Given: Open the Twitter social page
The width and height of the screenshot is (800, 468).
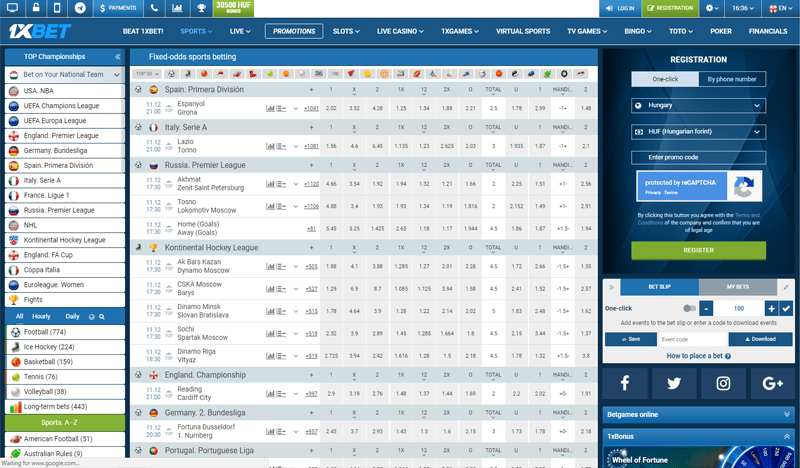Looking at the screenshot, I should coord(674,383).
